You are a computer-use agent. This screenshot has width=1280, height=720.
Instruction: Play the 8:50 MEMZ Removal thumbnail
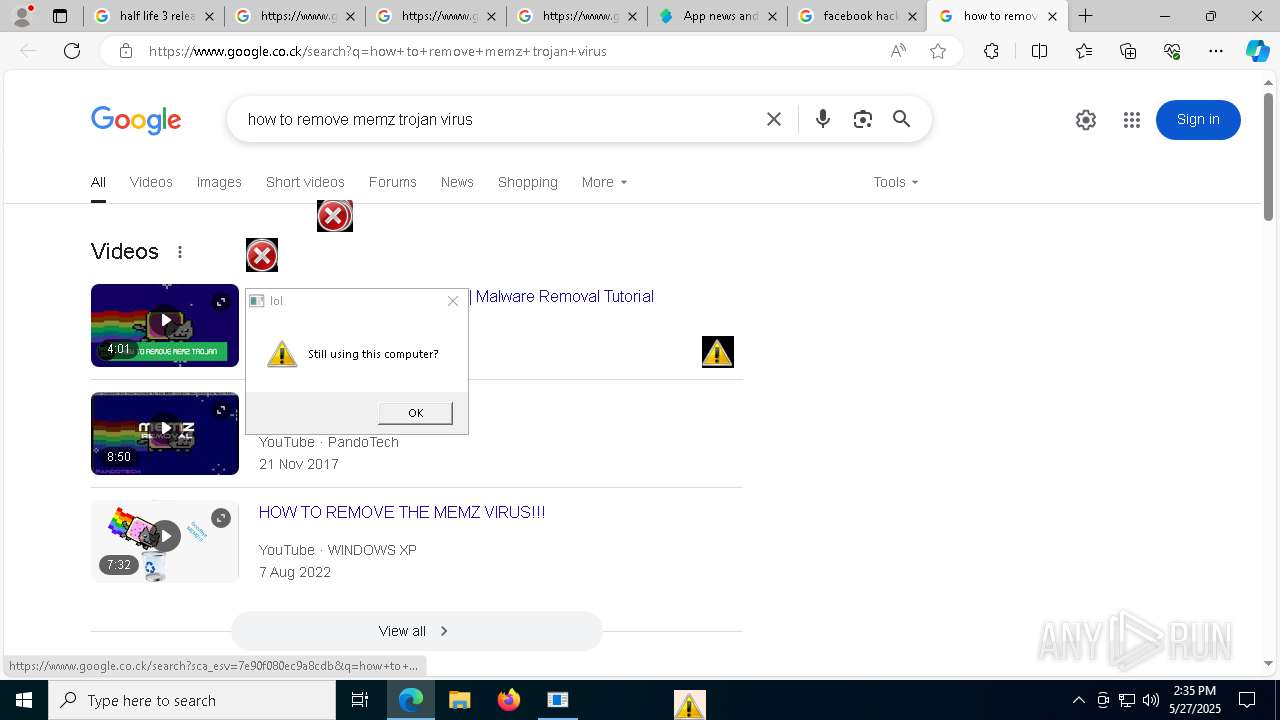pyautogui.click(x=165, y=433)
